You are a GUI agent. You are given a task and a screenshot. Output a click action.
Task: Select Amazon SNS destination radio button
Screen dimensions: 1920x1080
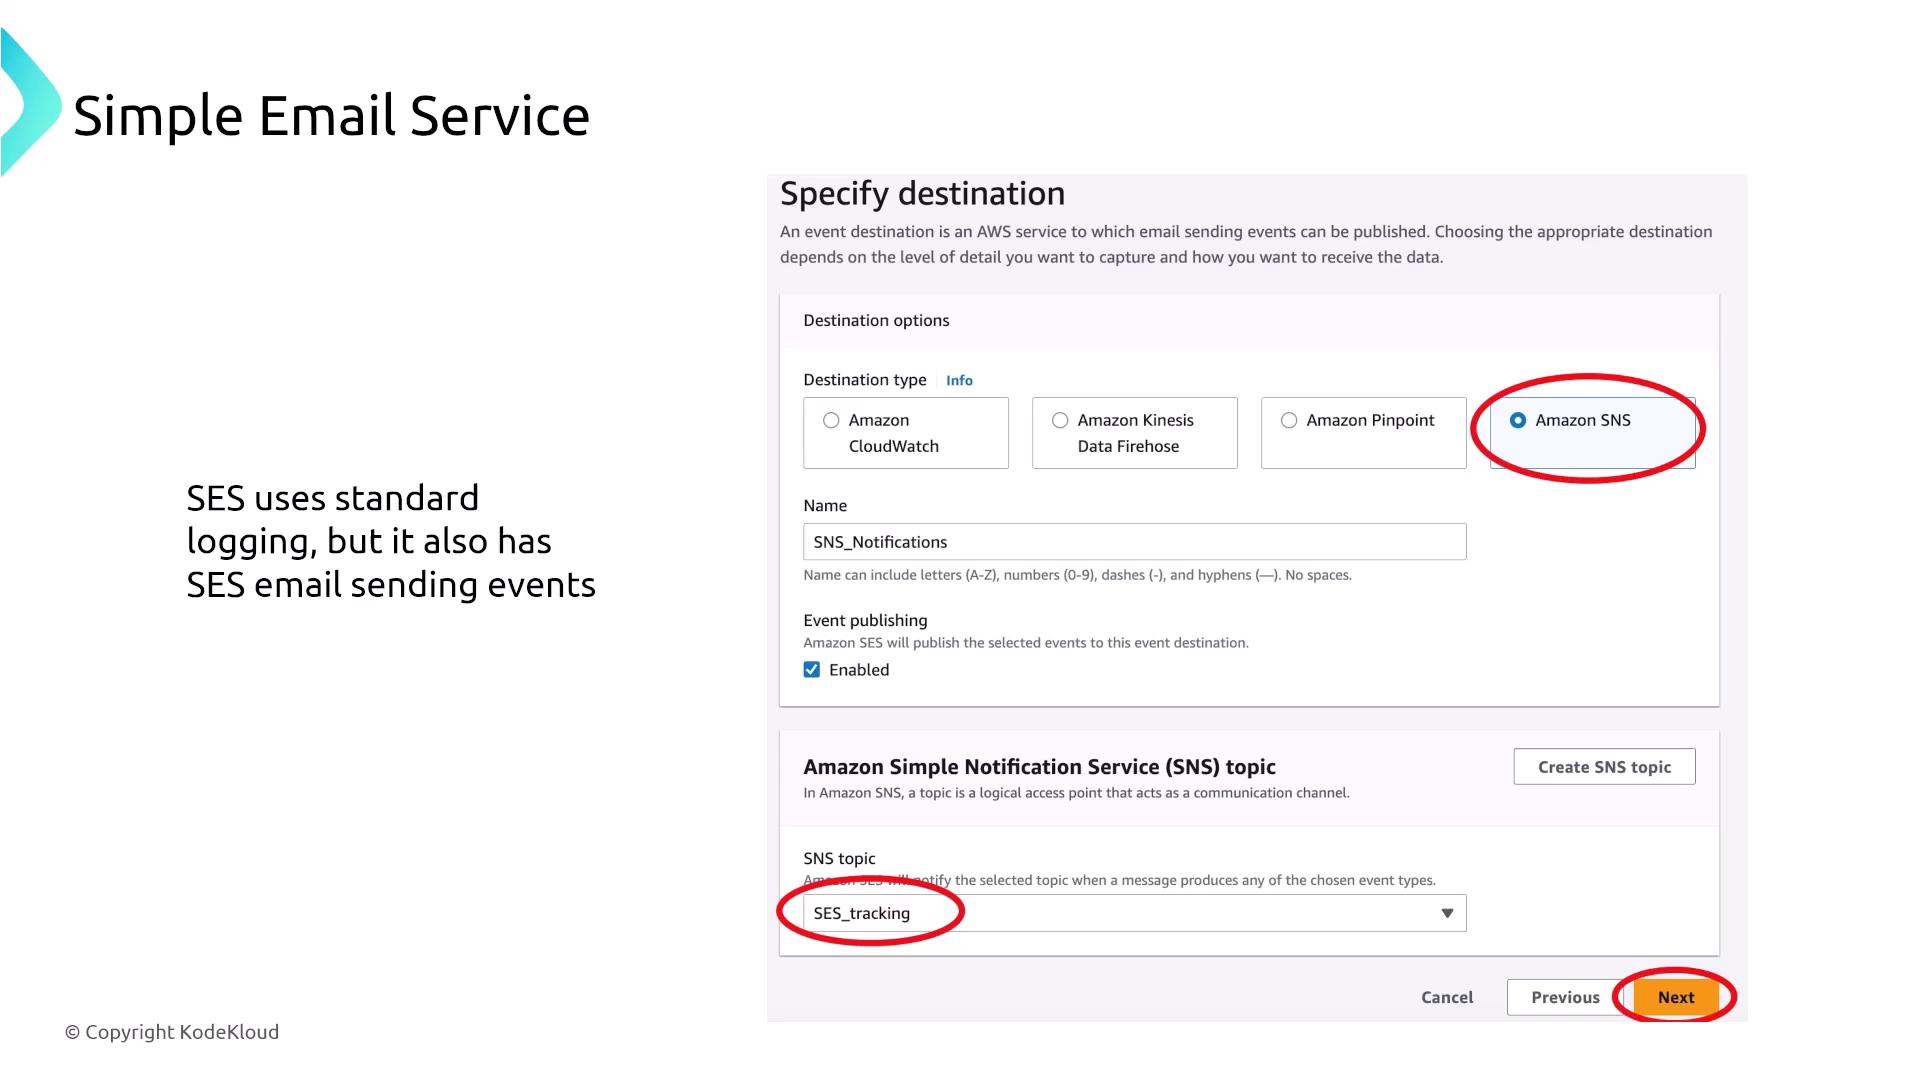click(x=1518, y=420)
